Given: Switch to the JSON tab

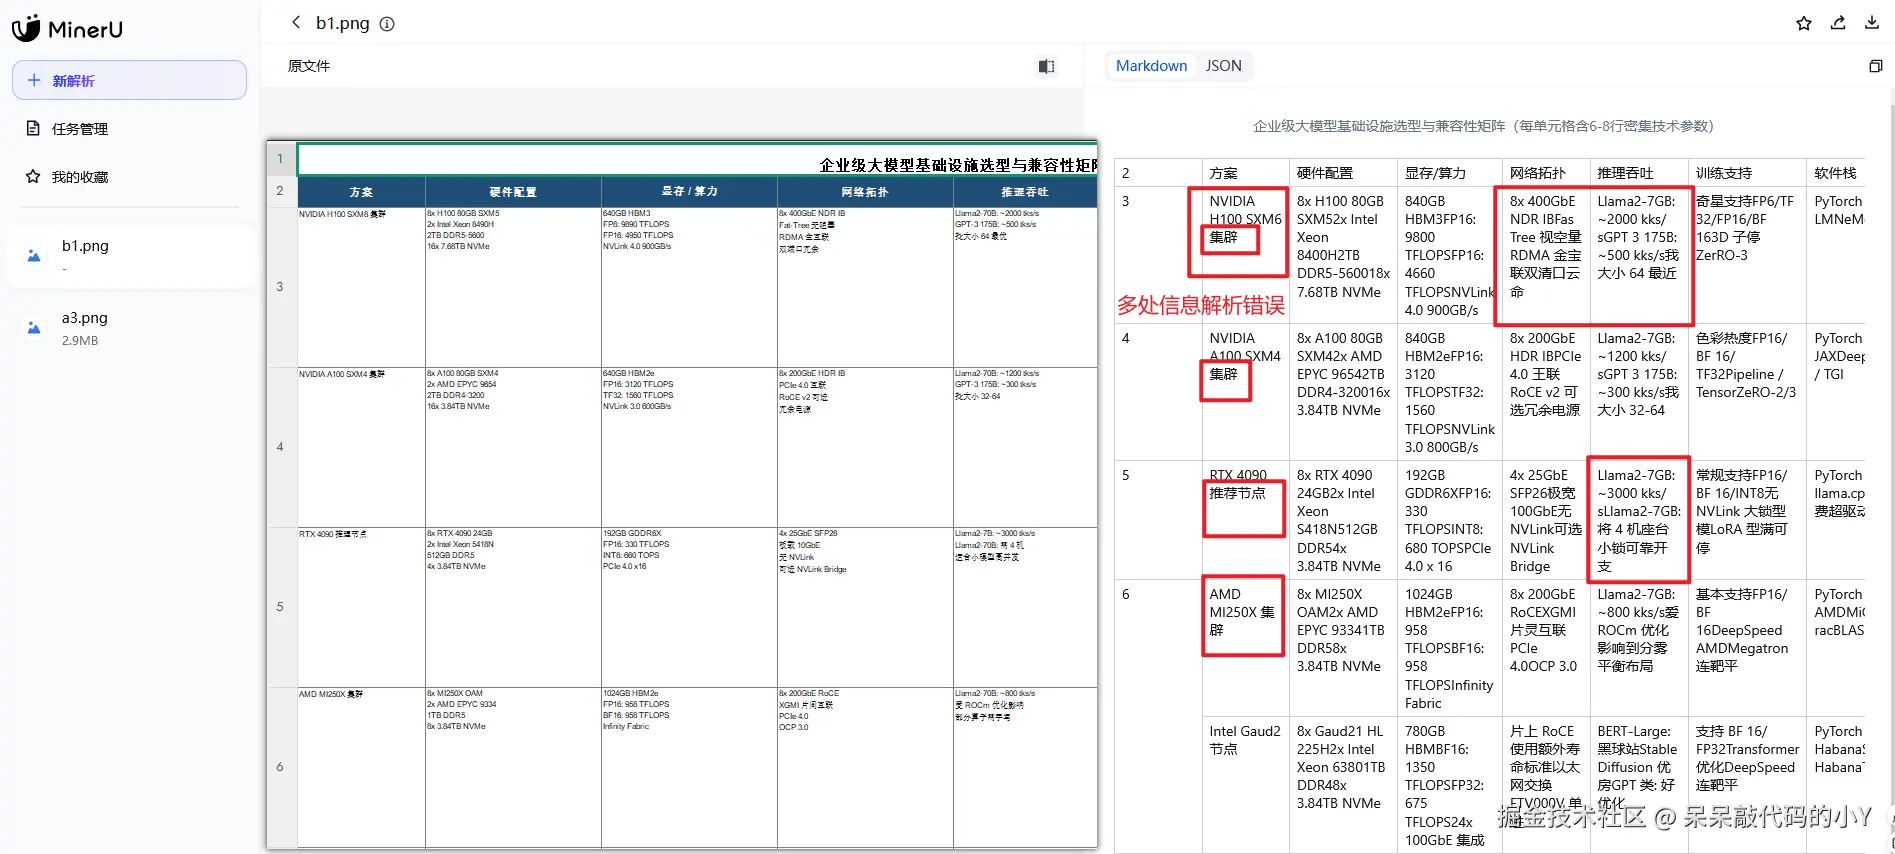Looking at the screenshot, I should pos(1223,66).
